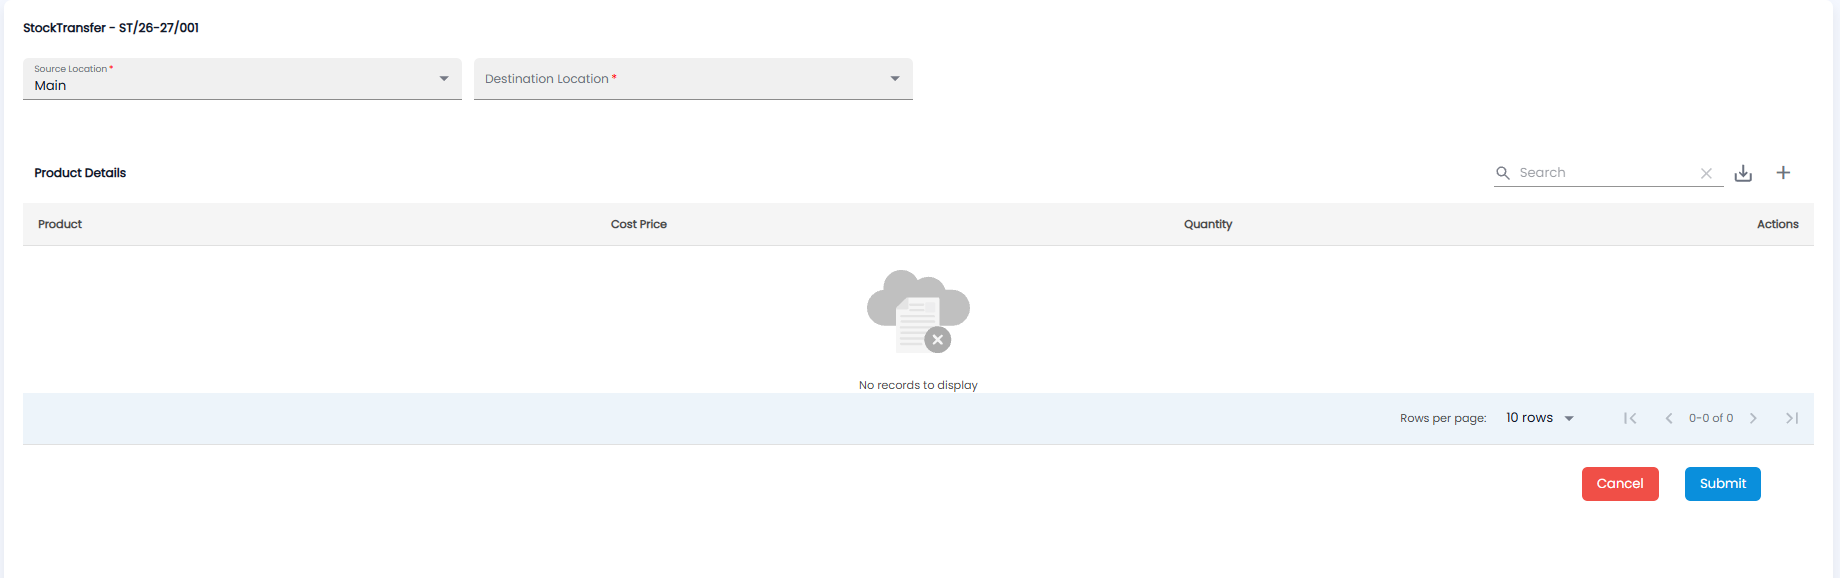Go to the previous page

pos(1669,418)
